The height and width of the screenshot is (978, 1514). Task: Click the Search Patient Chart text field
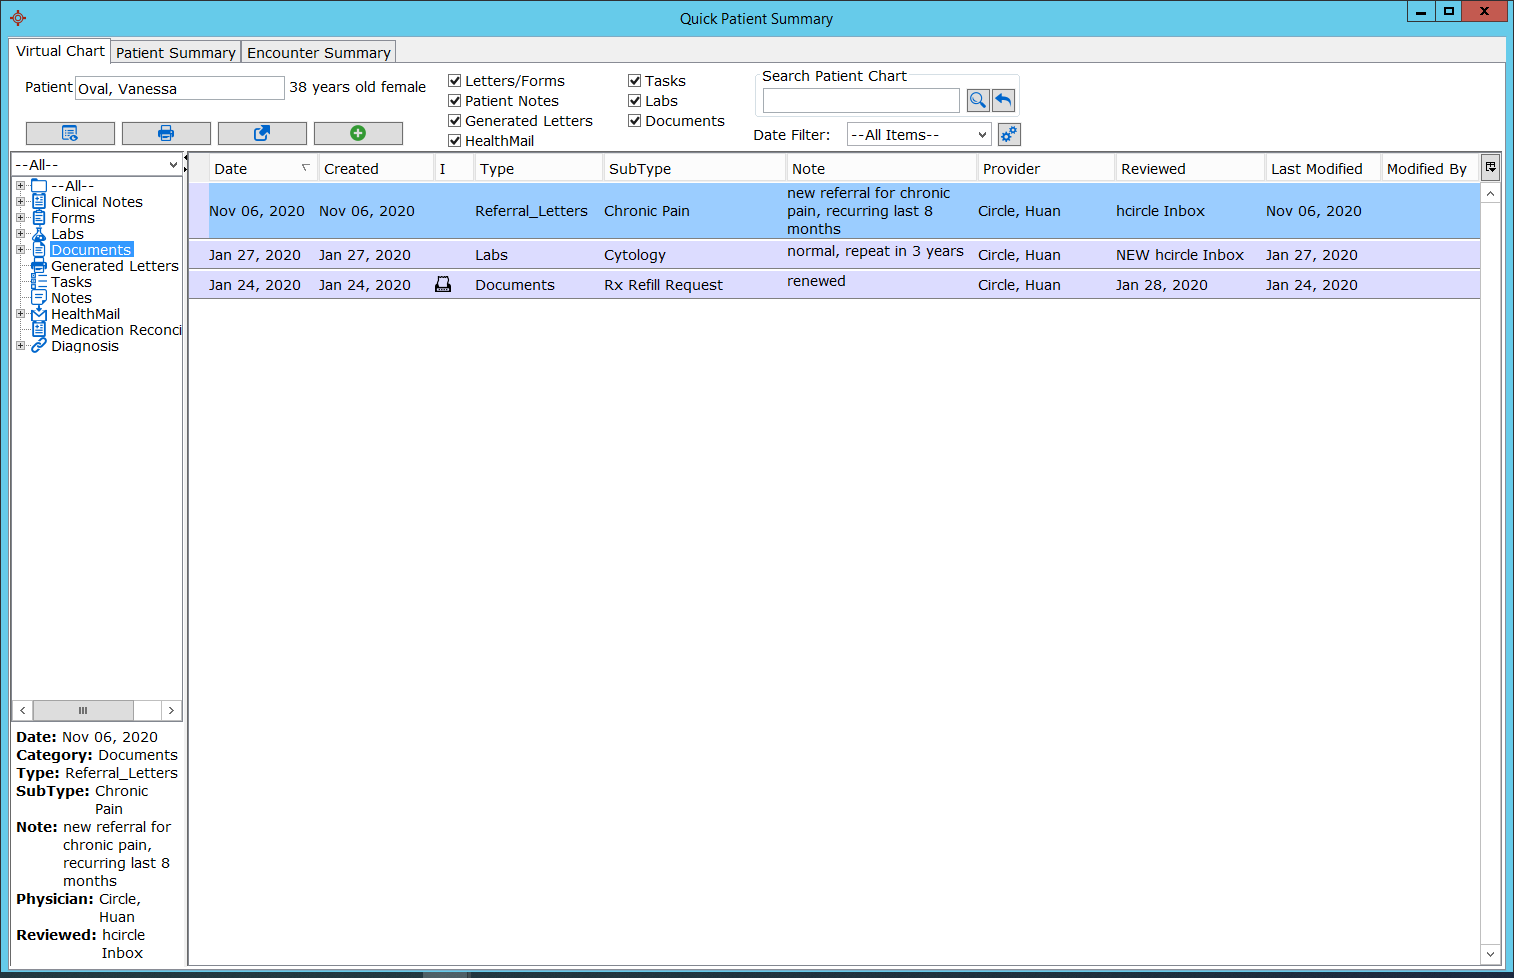click(861, 100)
